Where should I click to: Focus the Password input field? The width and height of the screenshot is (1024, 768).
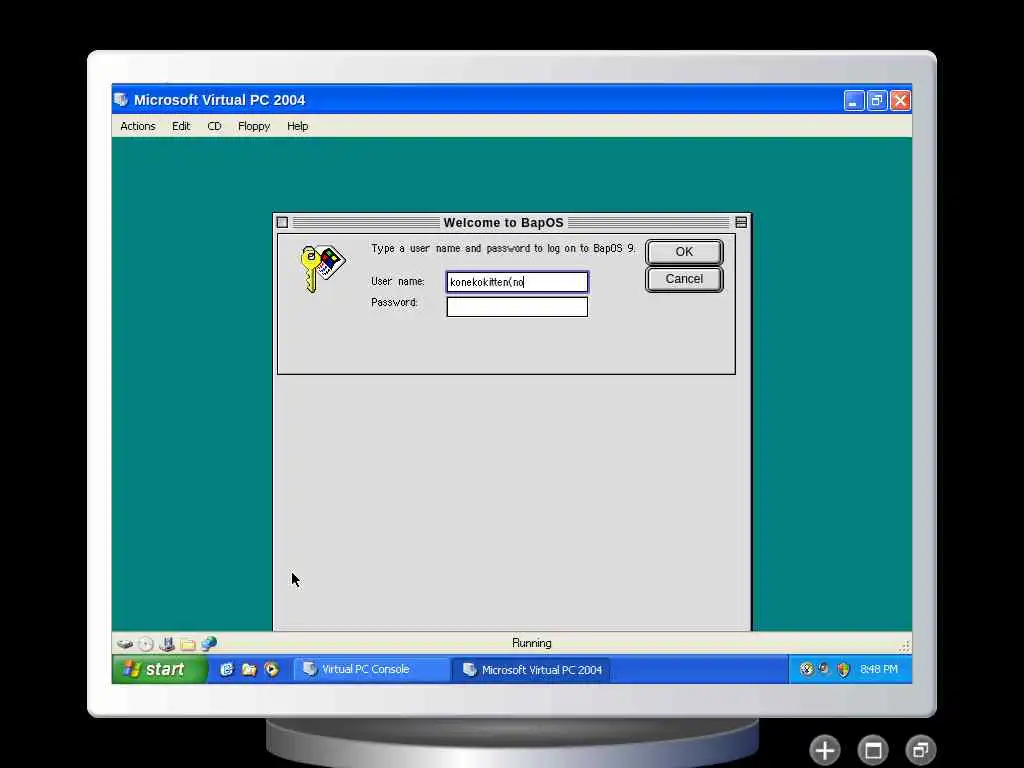(x=517, y=307)
